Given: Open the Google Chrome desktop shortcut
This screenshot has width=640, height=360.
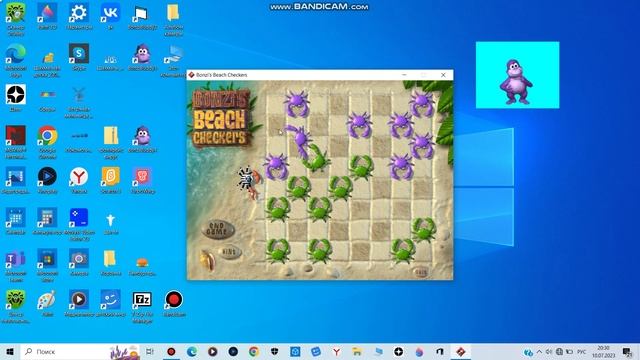Looking at the screenshot, I should click(47, 136).
